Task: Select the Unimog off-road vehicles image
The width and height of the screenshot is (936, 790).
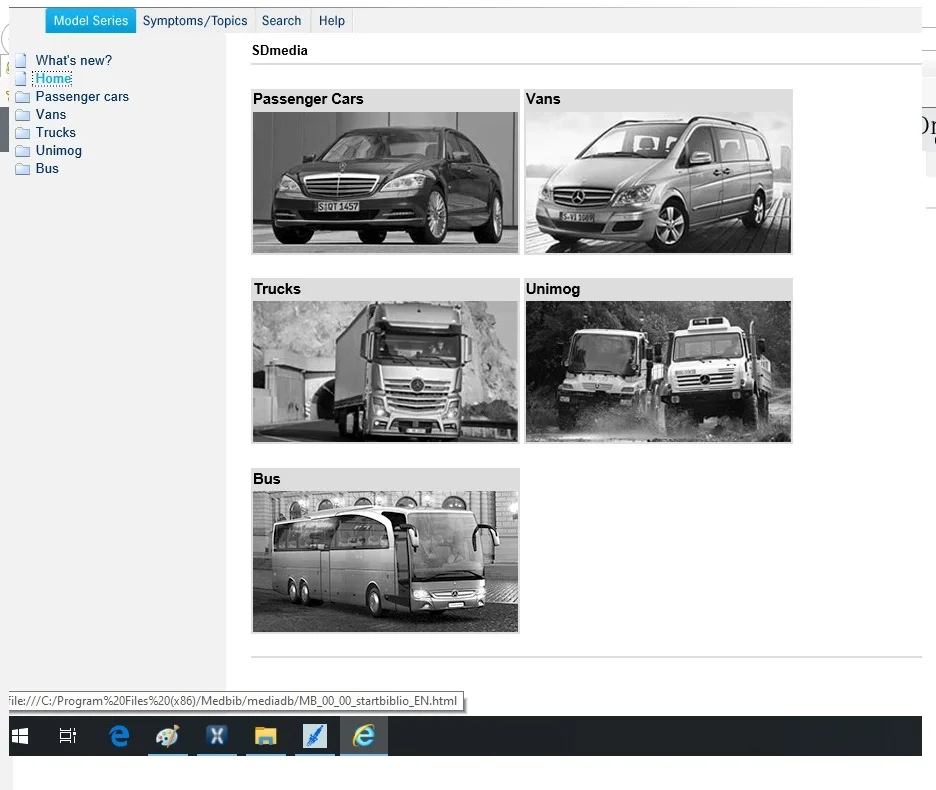Action: coord(658,371)
